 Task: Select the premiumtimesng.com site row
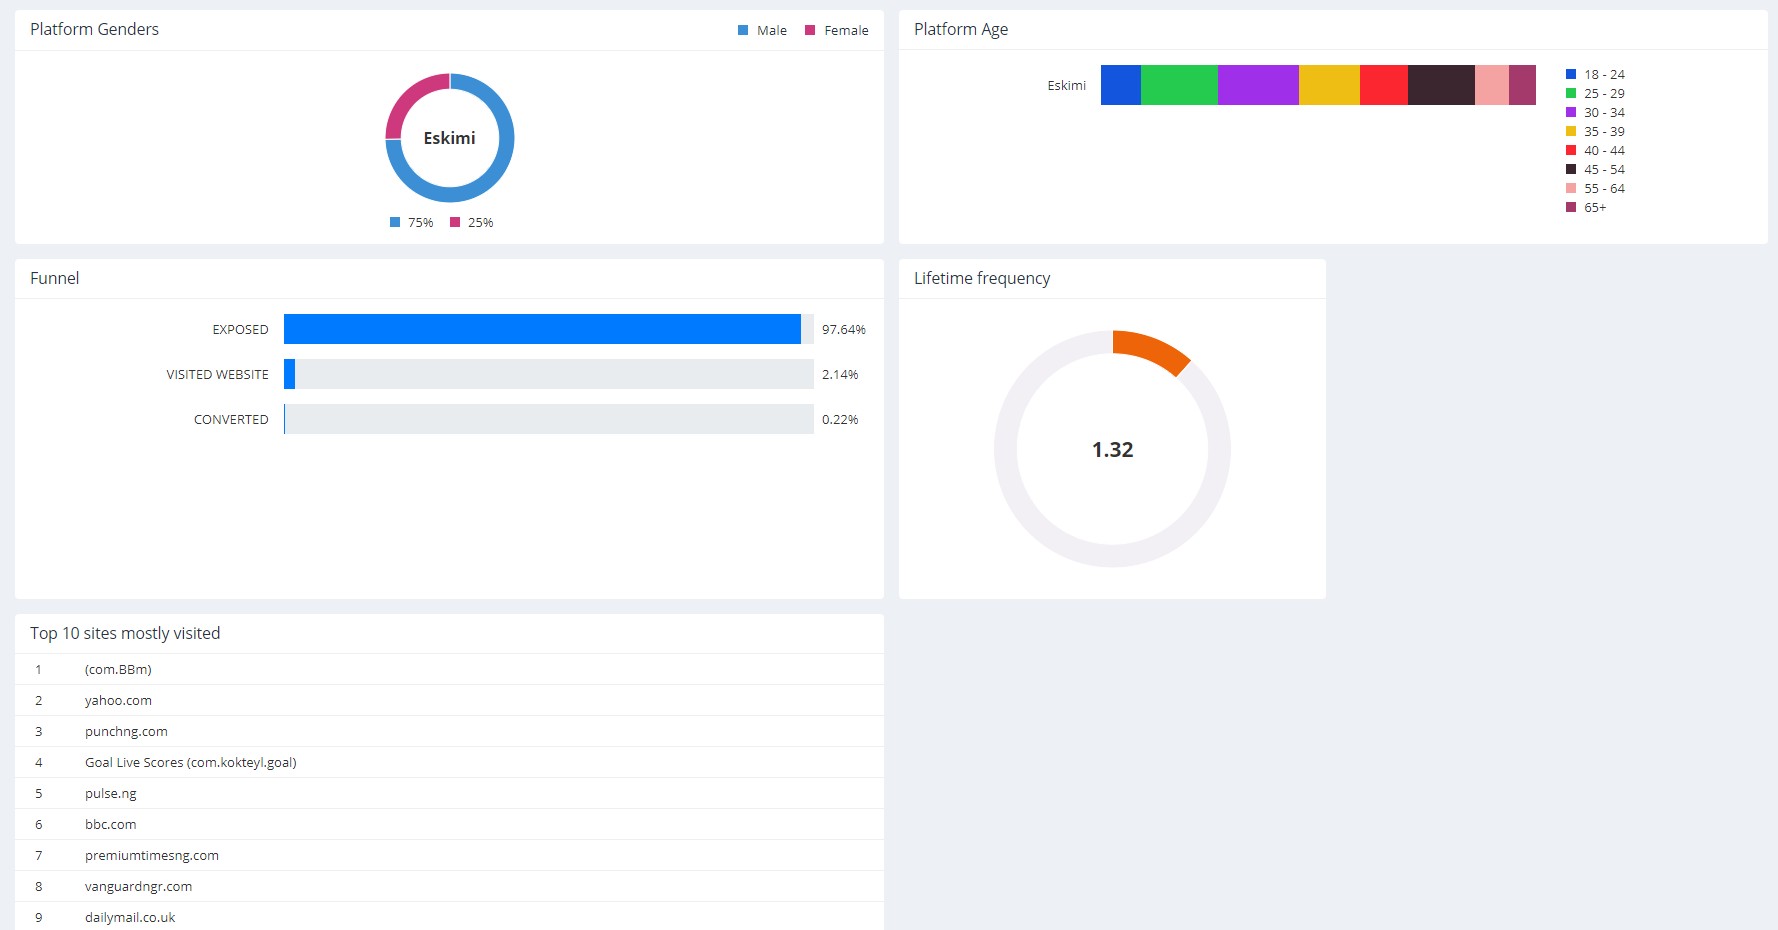tap(449, 855)
